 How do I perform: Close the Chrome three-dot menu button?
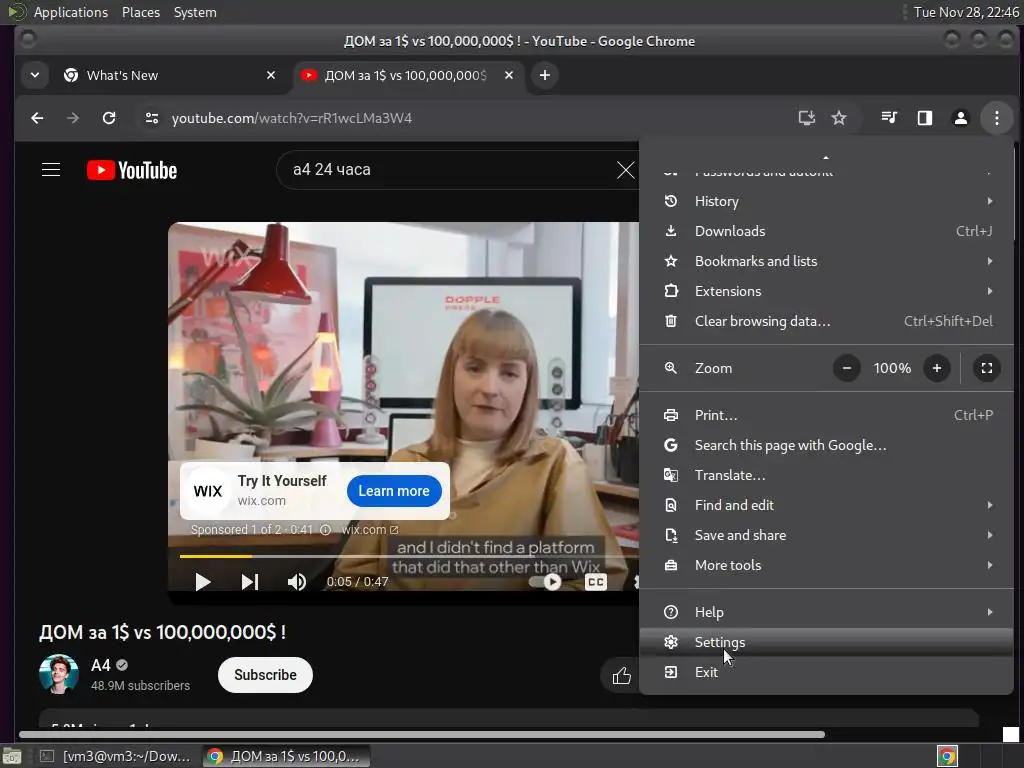(997, 118)
